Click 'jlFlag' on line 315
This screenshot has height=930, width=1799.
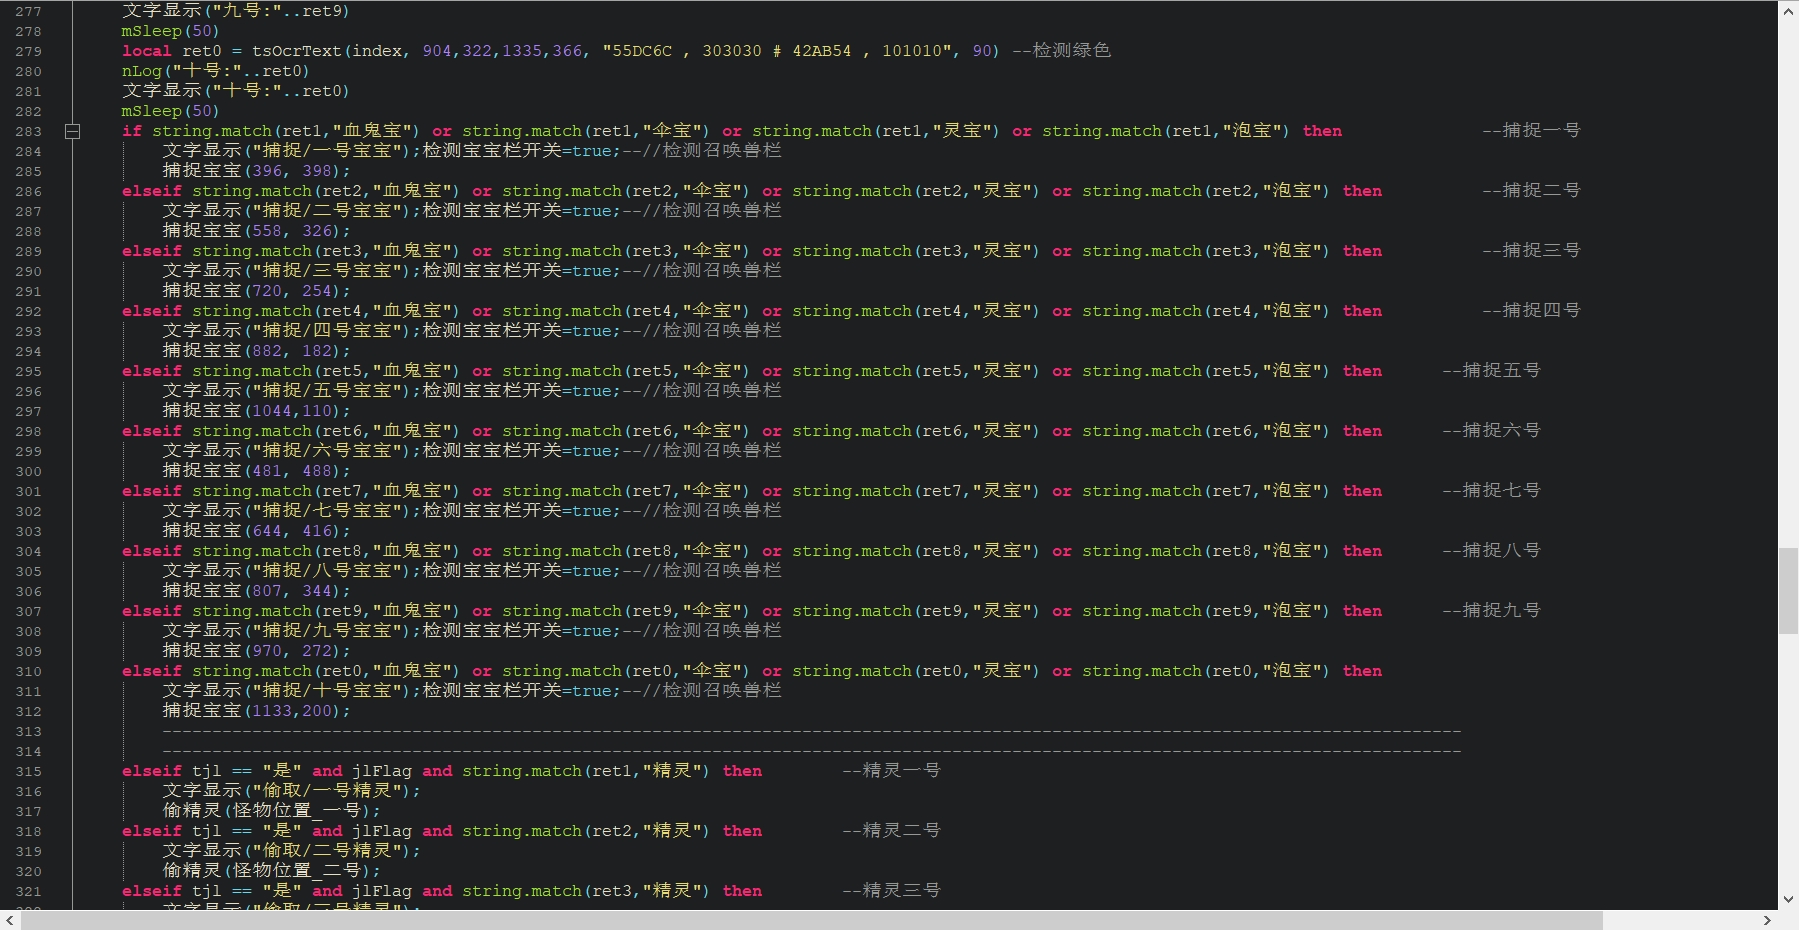tap(382, 771)
